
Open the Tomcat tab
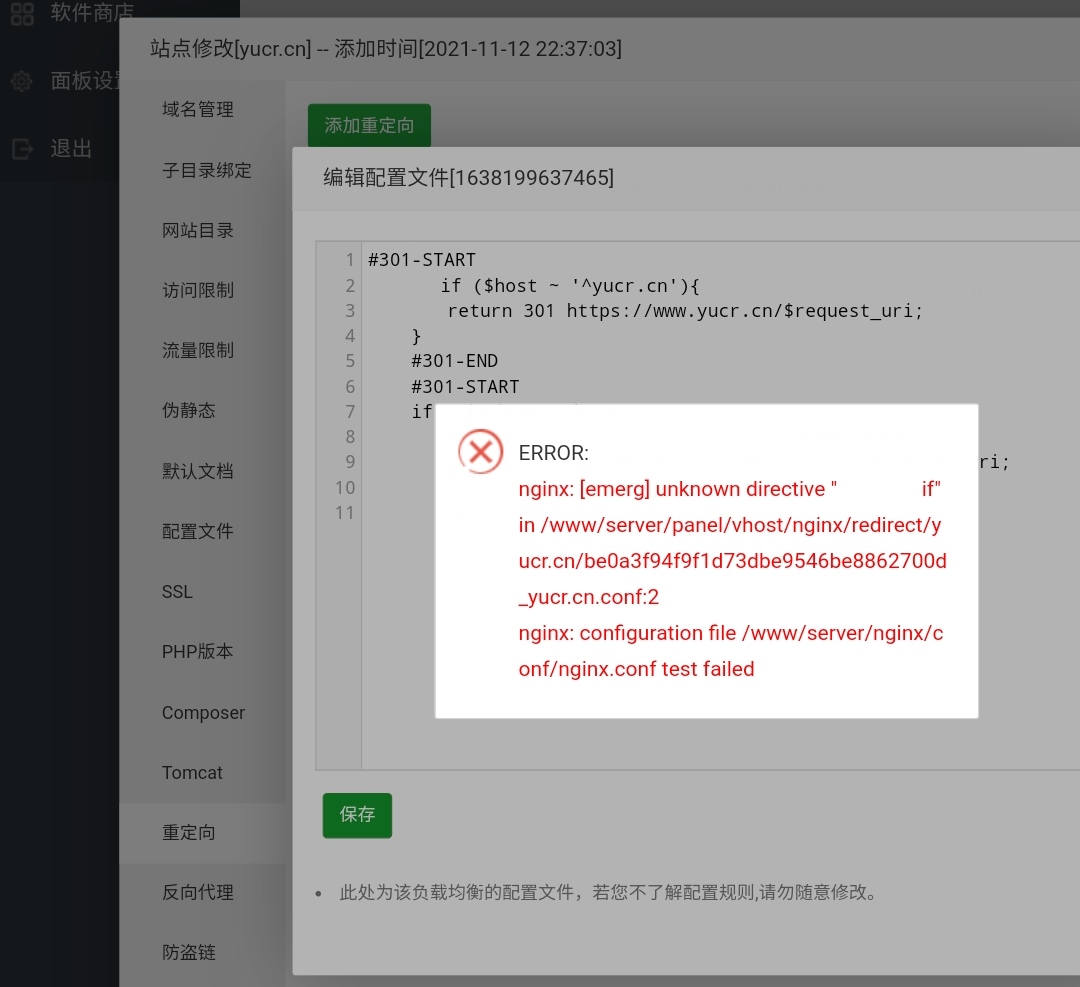(x=192, y=773)
